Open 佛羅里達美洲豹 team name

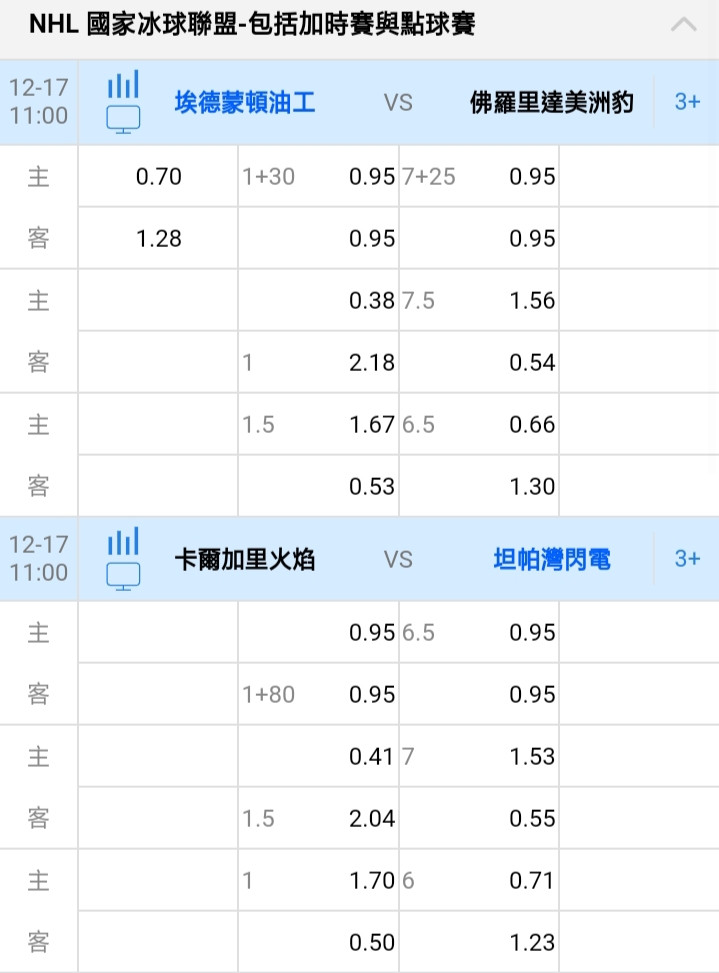[x=552, y=102]
